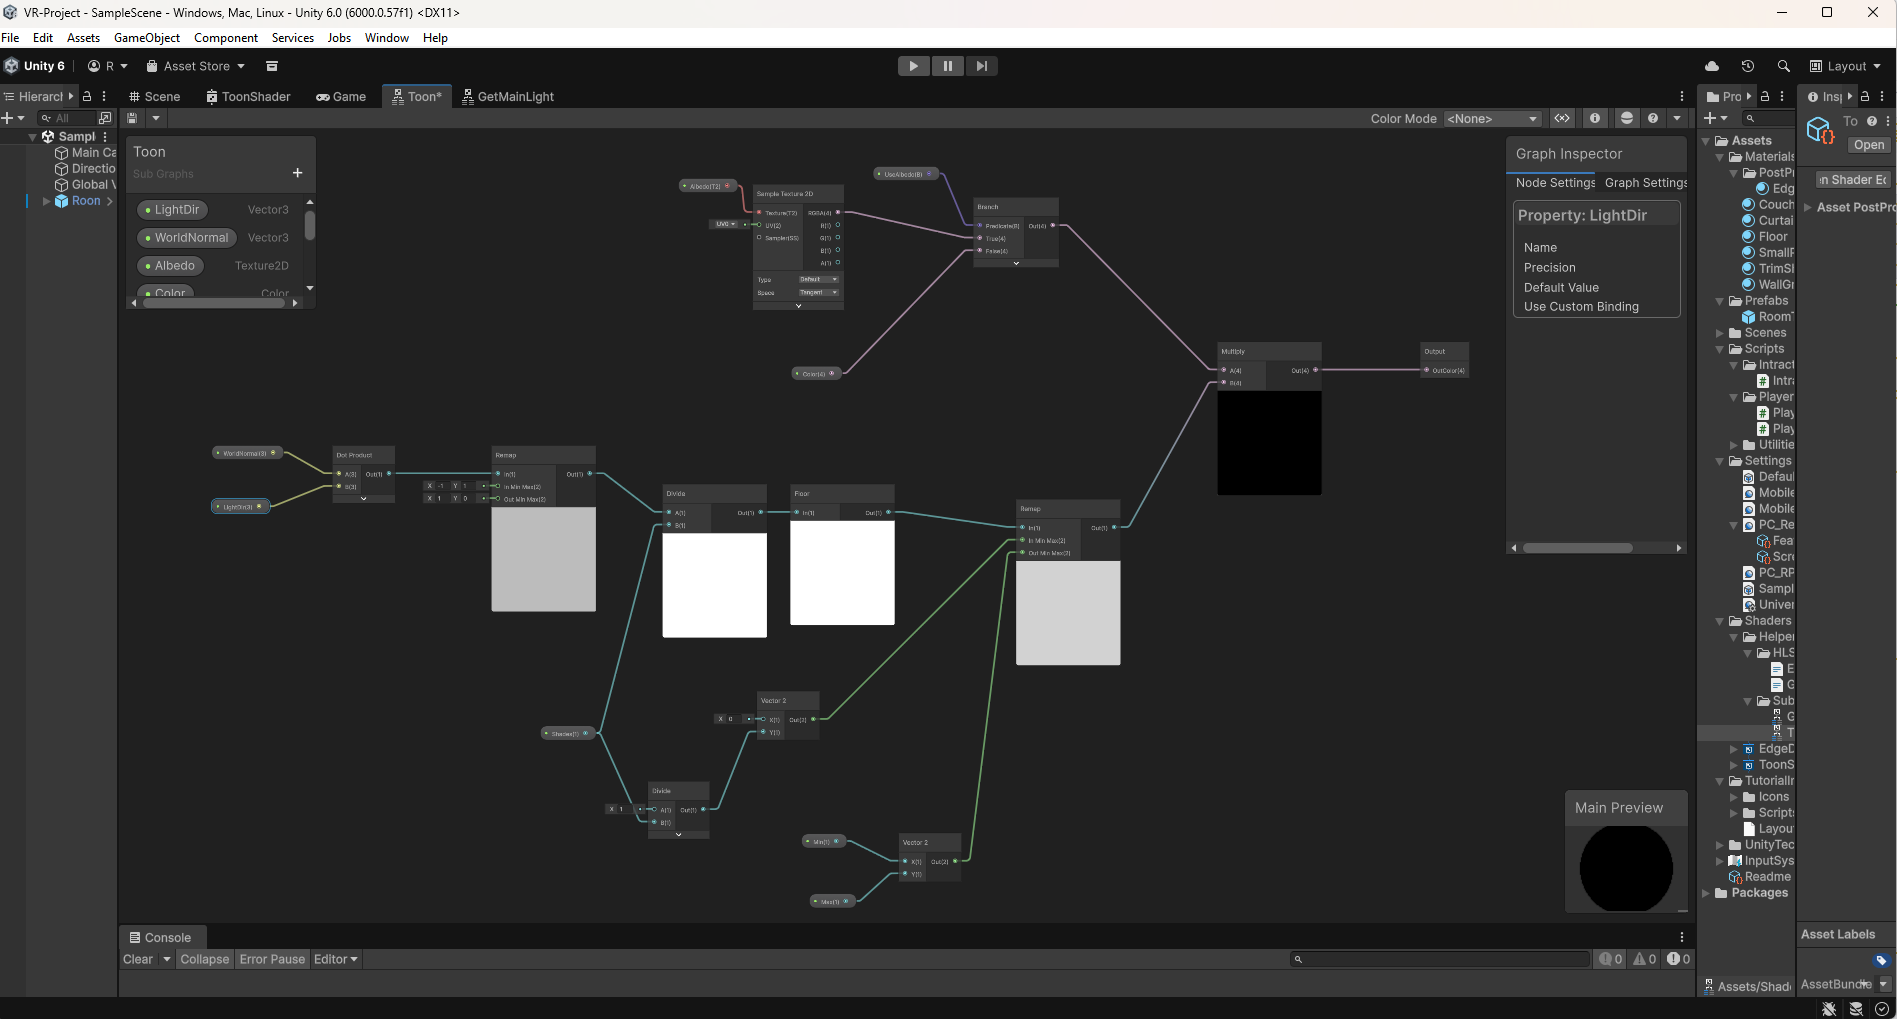
Task: Open the Layout dropdown
Action: pyautogui.click(x=1846, y=66)
